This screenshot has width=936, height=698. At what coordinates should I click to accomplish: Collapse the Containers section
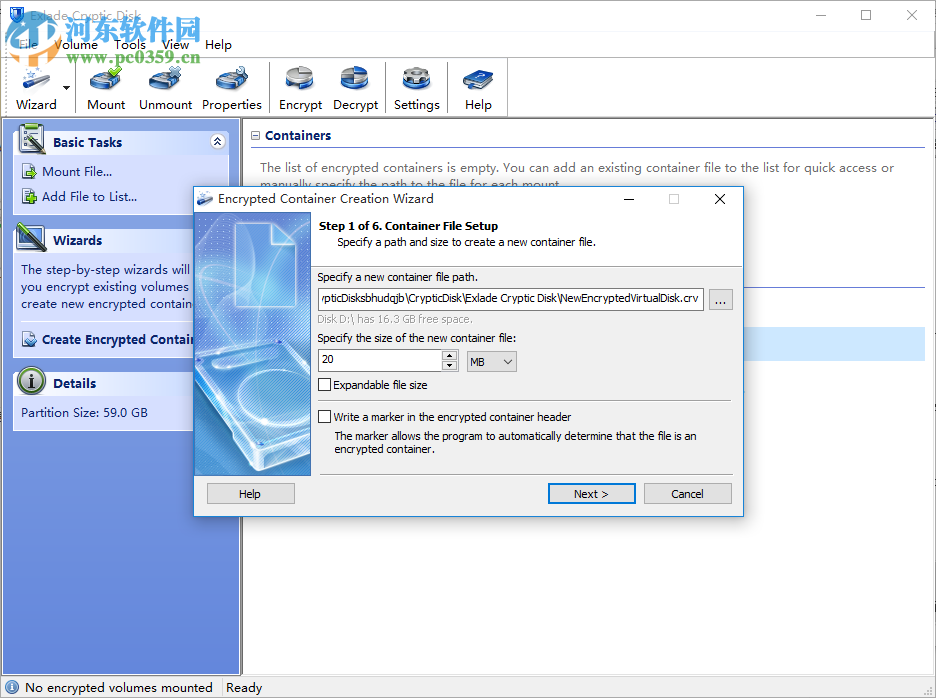tap(255, 136)
